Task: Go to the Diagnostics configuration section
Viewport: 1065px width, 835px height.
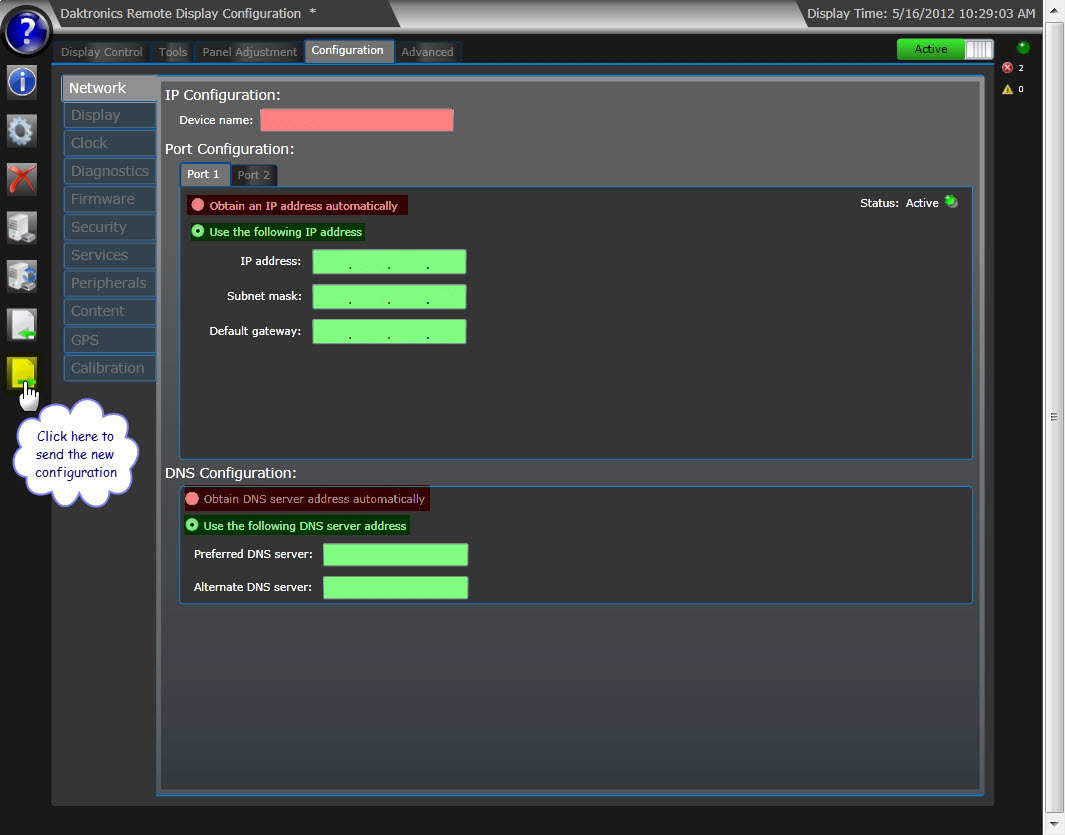Action: click(108, 171)
